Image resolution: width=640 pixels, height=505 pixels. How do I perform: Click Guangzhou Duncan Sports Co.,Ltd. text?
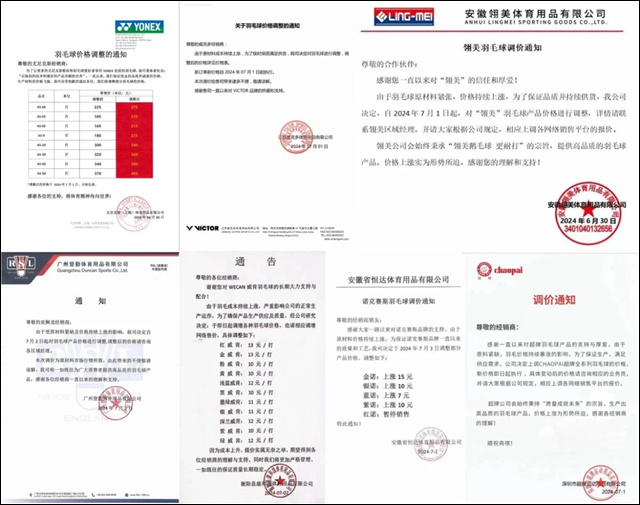coord(92,270)
